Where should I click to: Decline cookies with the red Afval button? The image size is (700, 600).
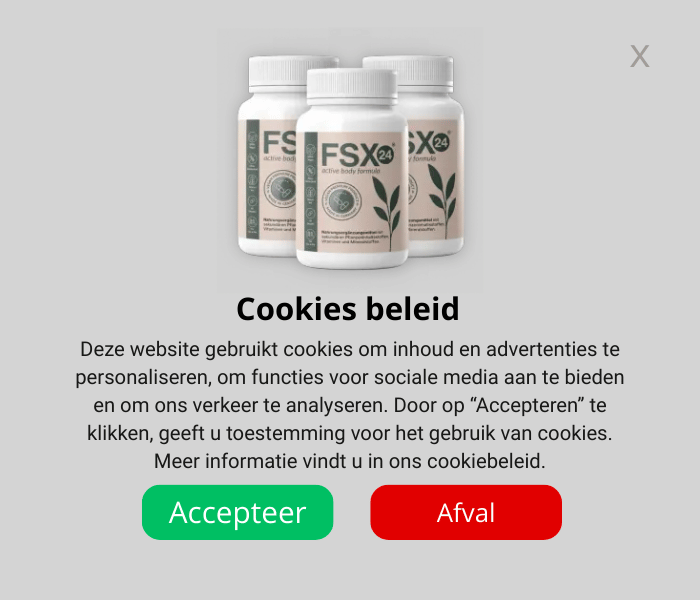coord(466,512)
